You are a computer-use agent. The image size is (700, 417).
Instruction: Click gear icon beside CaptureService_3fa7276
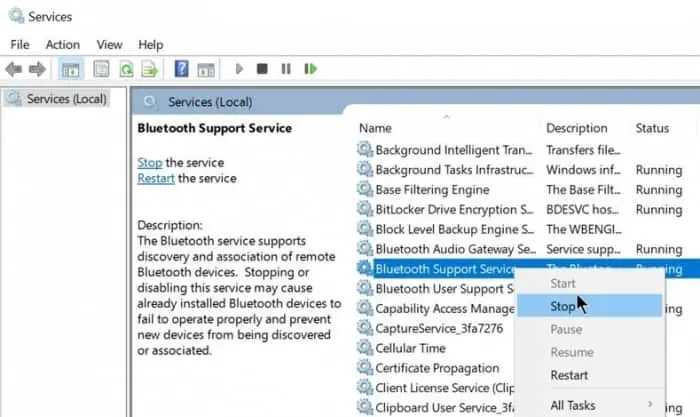[365, 327]
